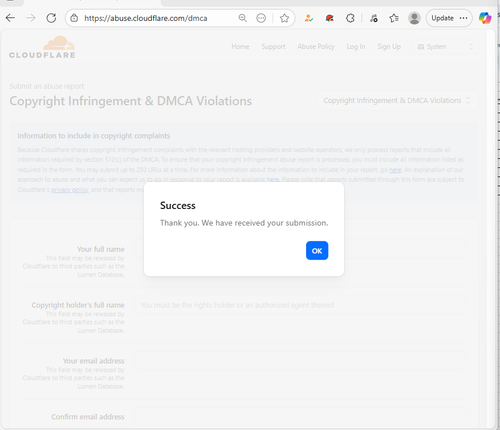Click the browser essentials icon
The width and height of the screenshot is (500, 430).
click(x=374, y=18)
